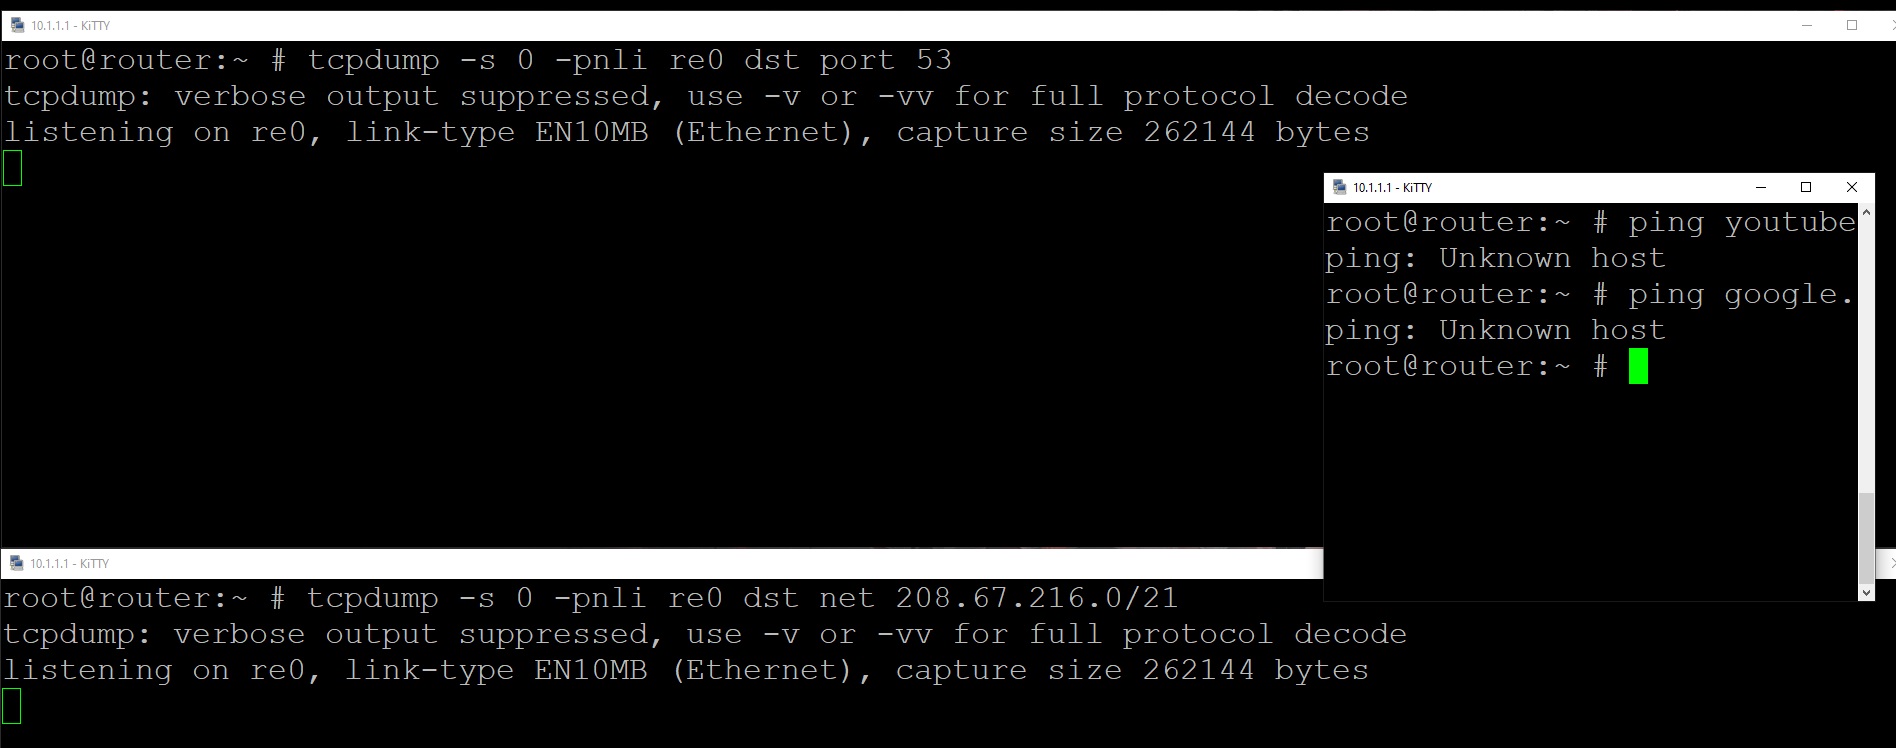Viewport: 1896px width, 748px height.
Task: Minimize the port 53 tcpdump window
Action: pyautogui.click(x=1807, y=26)
